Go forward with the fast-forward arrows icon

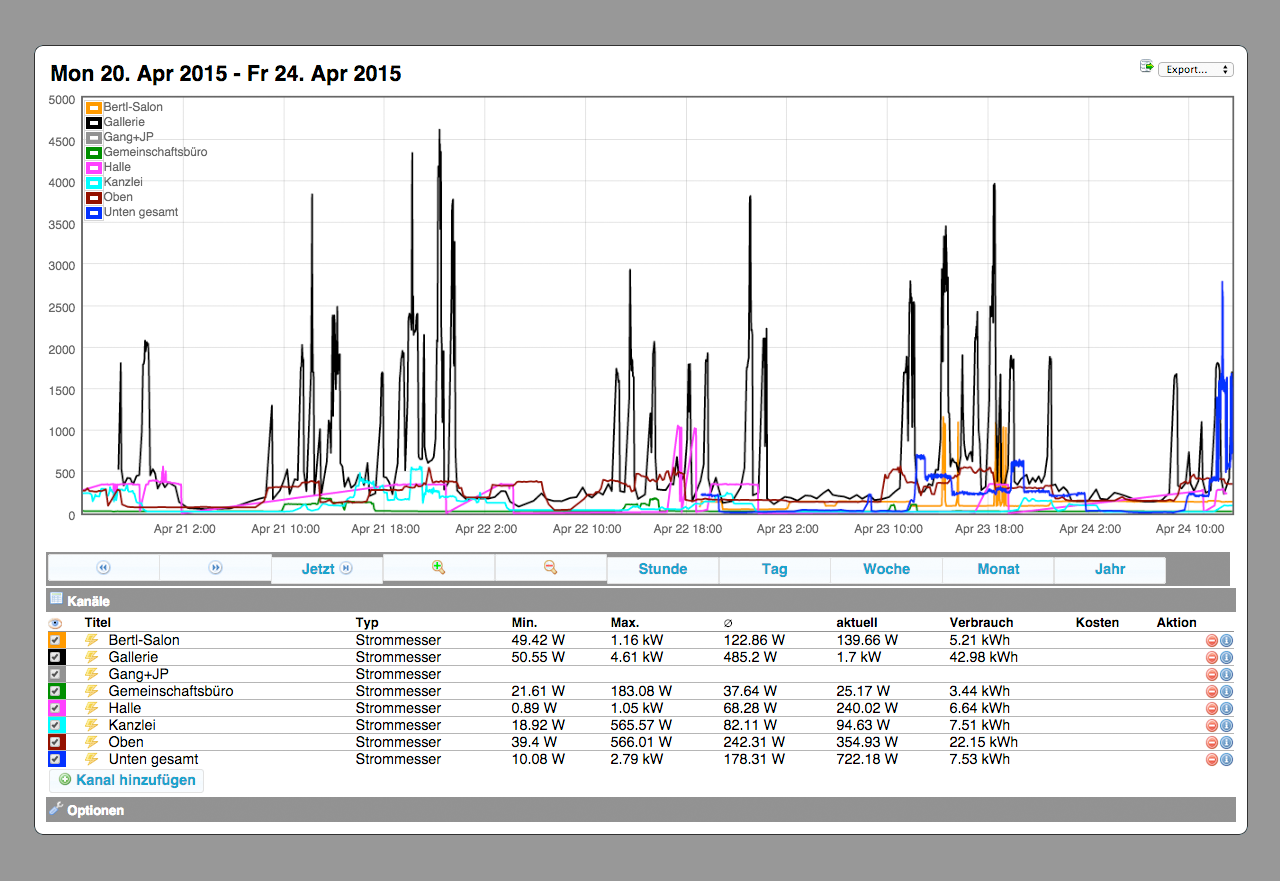[x=215, y=567]
